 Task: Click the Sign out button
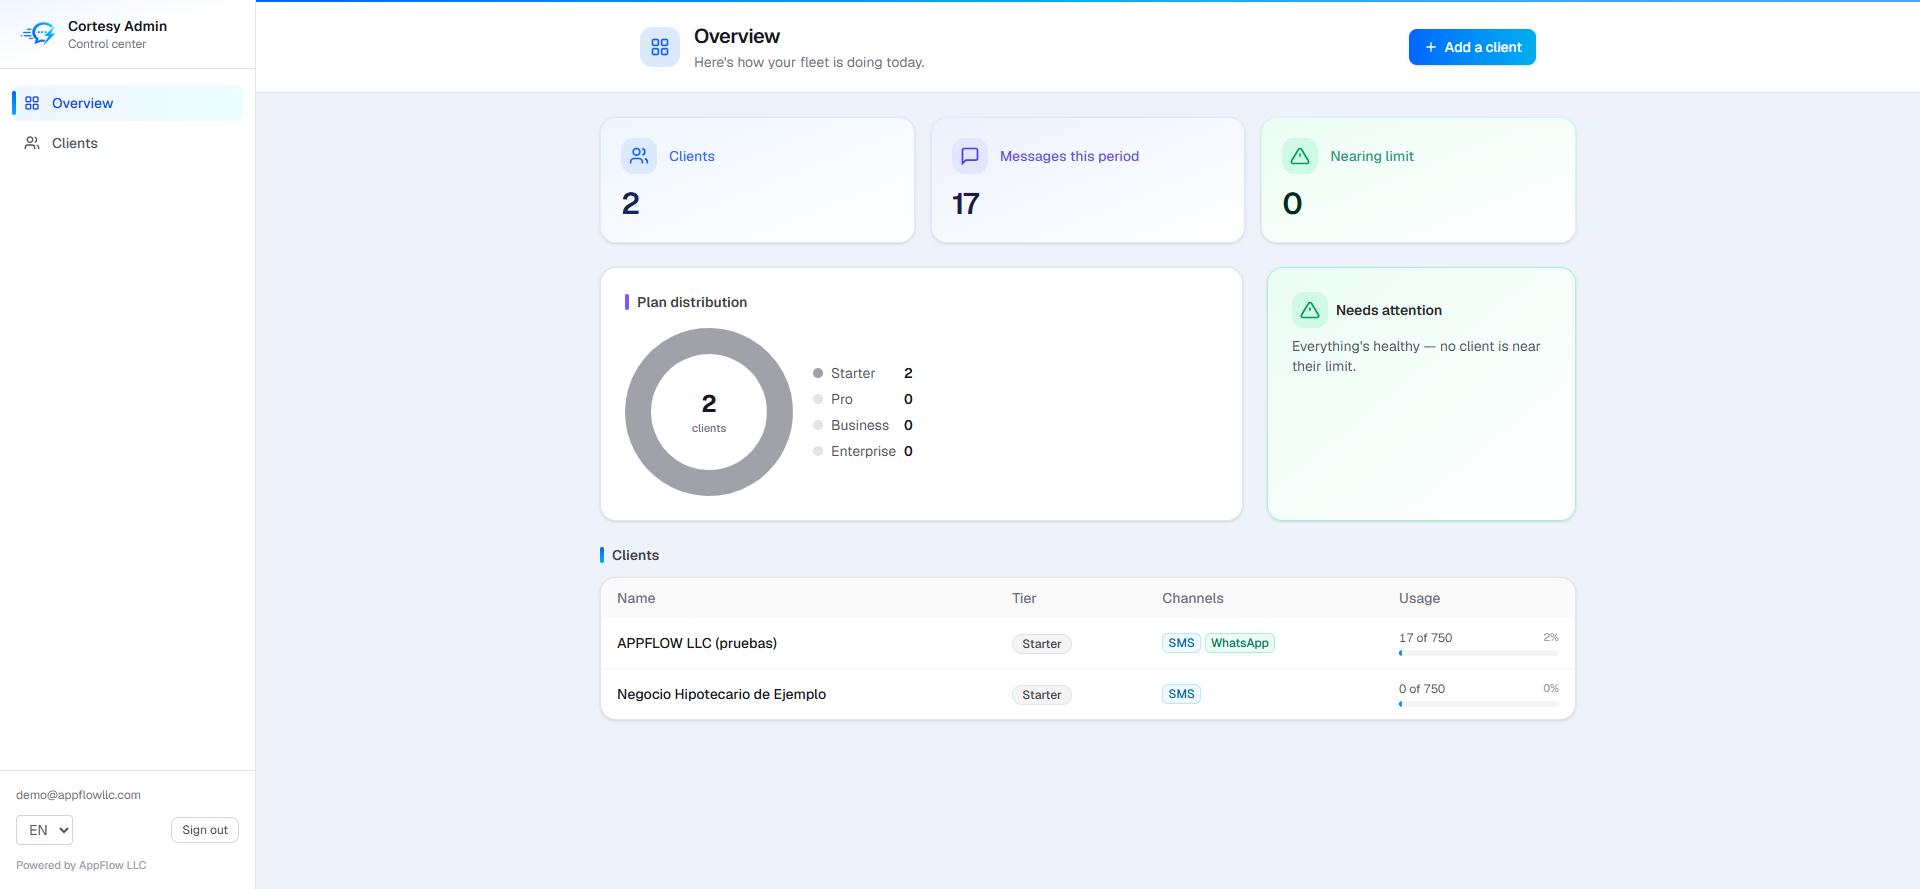pyautogui.click(x=205, y=830)
